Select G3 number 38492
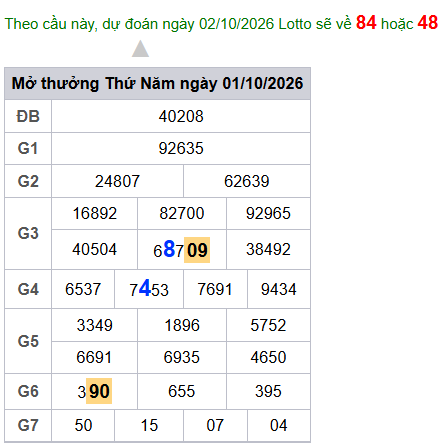This screenshot has height=447, width=447. point(268,249)
